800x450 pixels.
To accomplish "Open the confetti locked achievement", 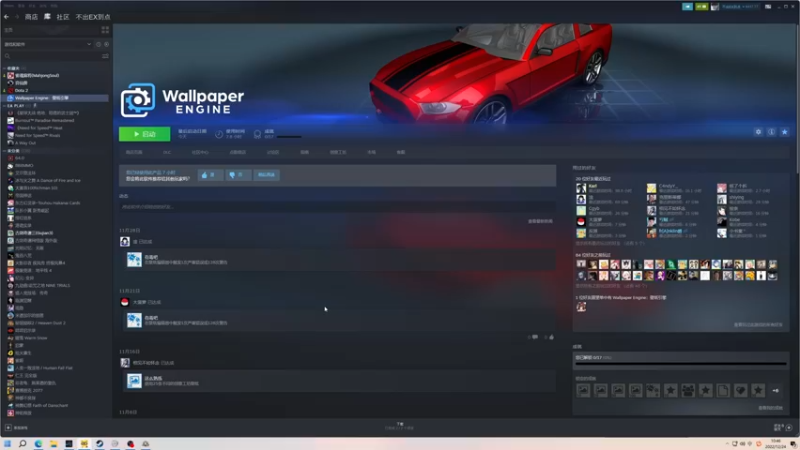I will [x=653, y=391].
